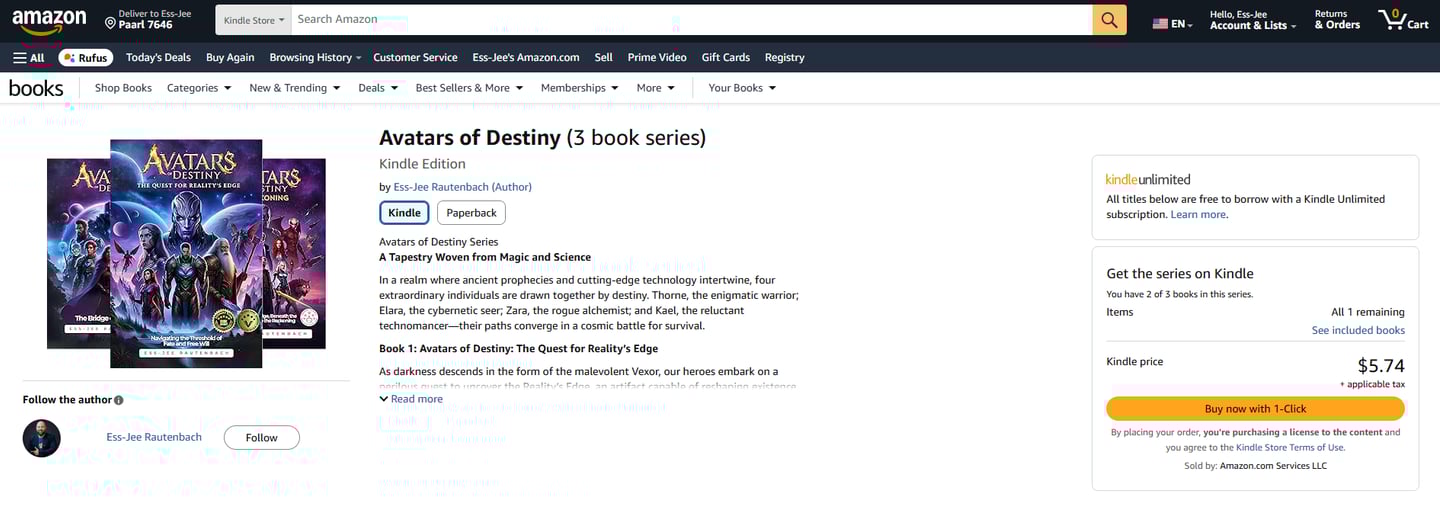Open Kindle Store Terms of Use
This screenshot has width=1440, height=510.
[x=1290, y=448]
